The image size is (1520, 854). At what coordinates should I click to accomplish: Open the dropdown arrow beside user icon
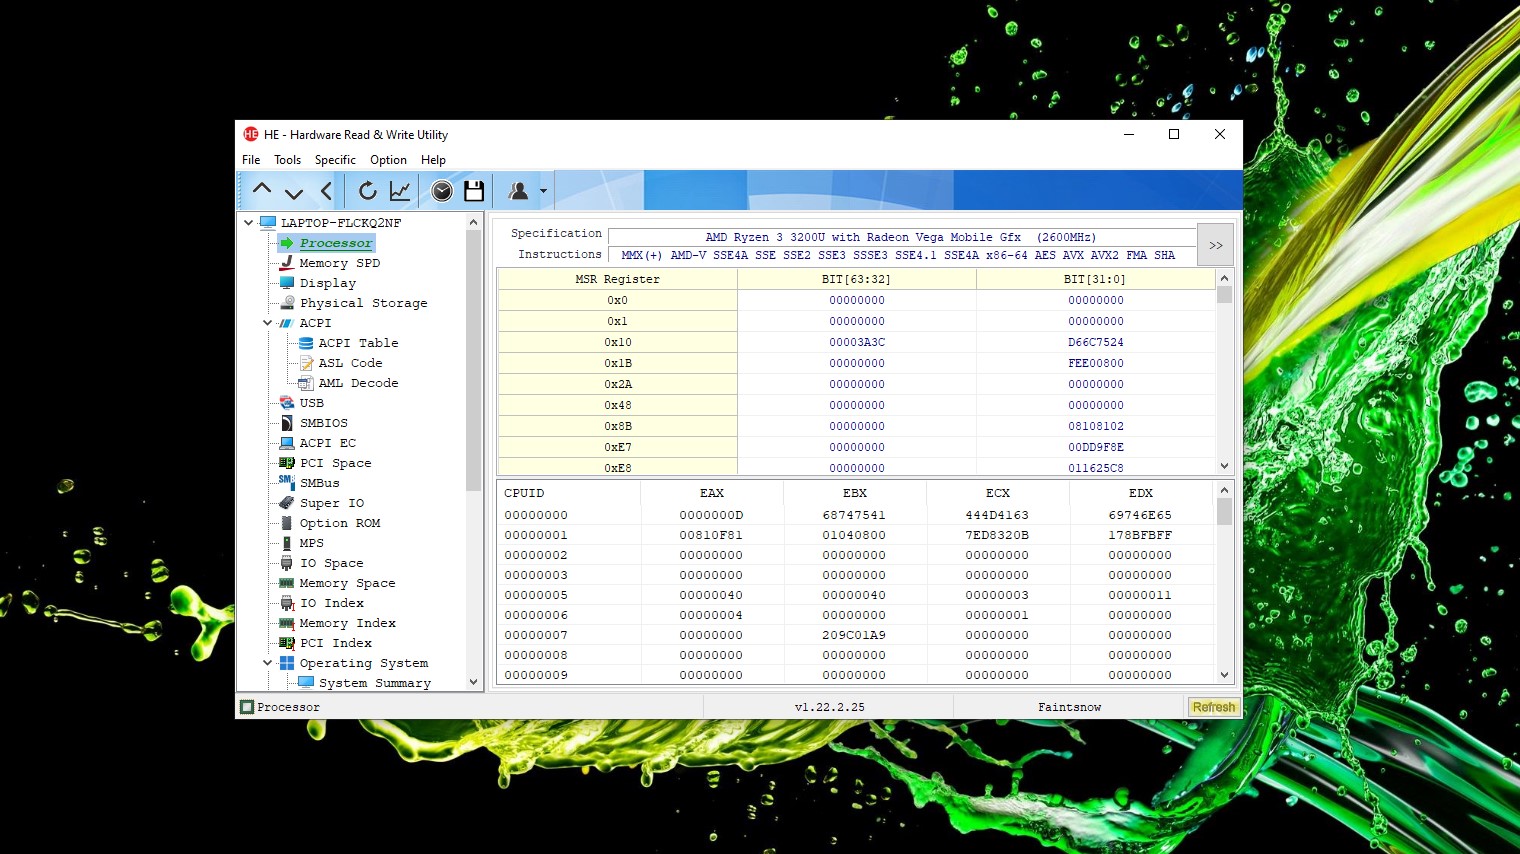[543, 191]
